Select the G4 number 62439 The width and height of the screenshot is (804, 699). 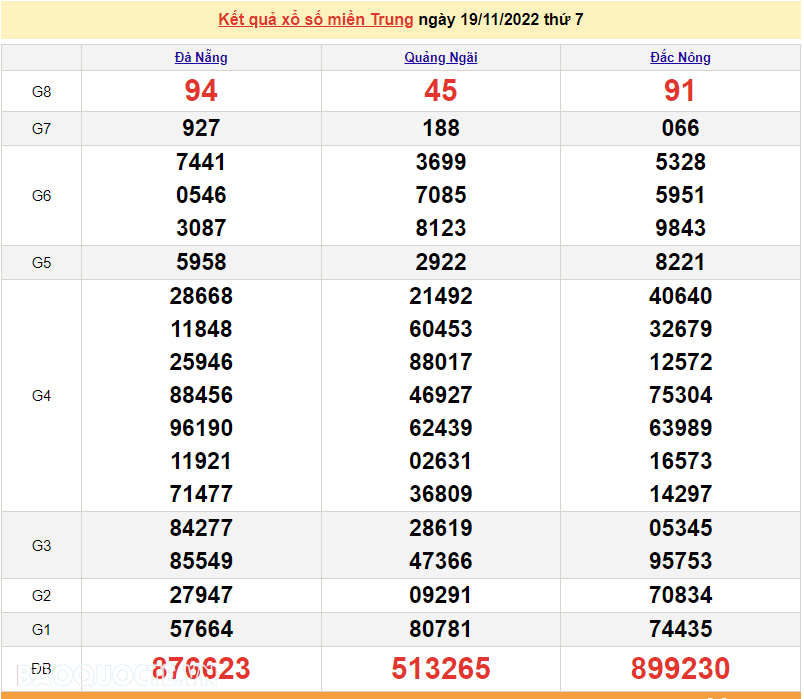[x=441, y=428]
